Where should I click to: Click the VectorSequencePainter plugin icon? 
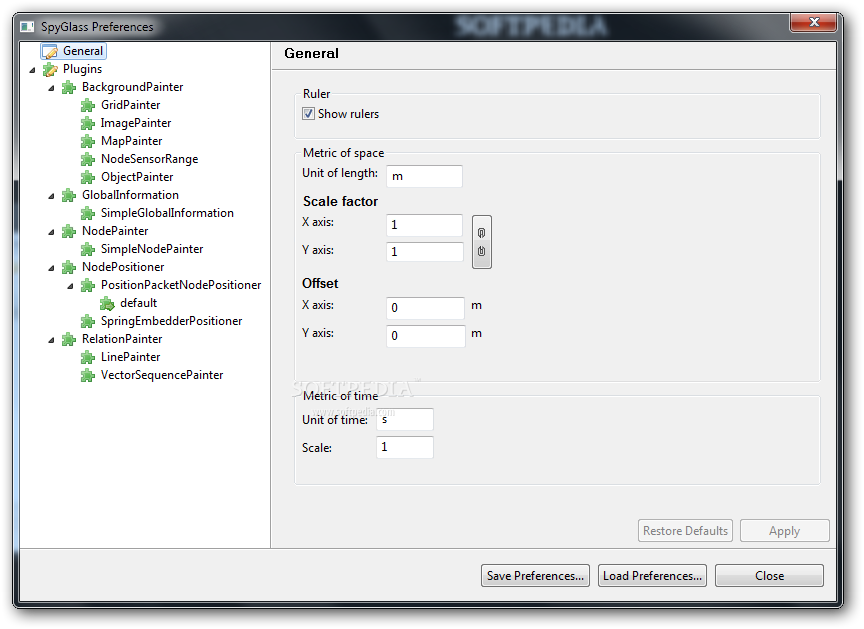(x=88, y=376)
